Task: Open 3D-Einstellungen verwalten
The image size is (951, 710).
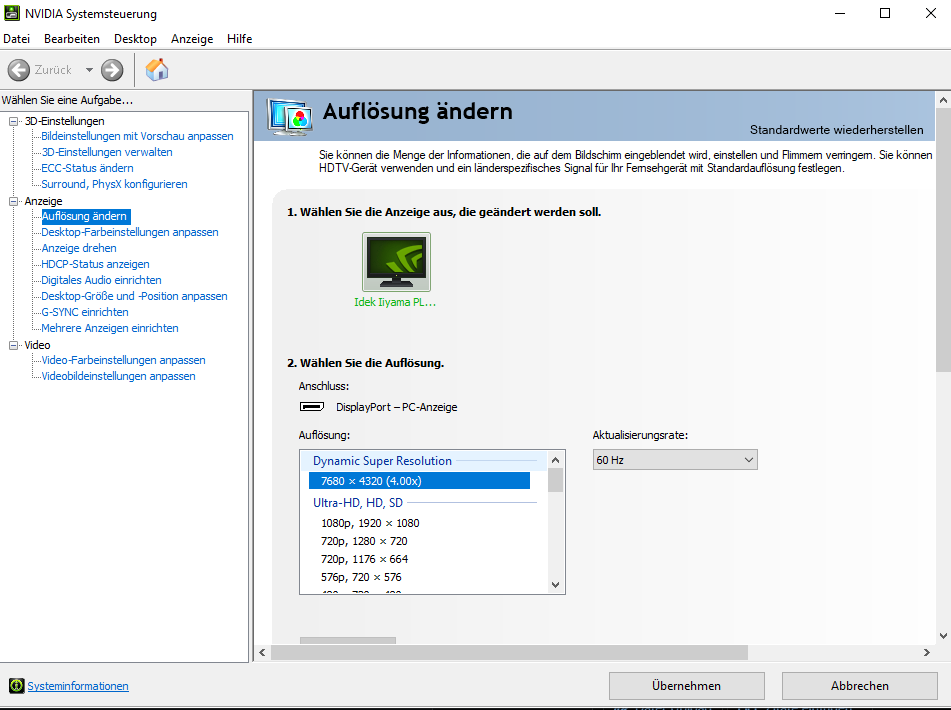Action: pos(107,152)
